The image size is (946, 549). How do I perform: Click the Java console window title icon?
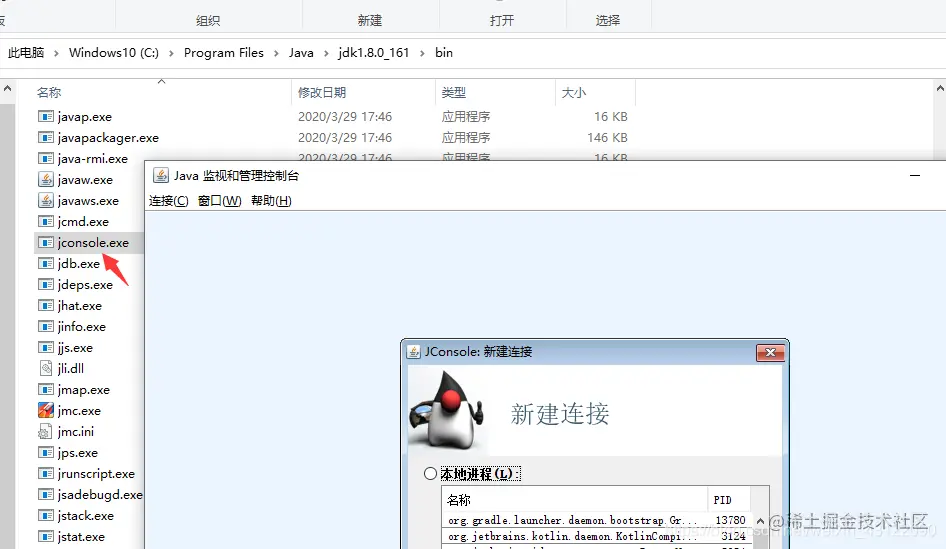(160, 176)
